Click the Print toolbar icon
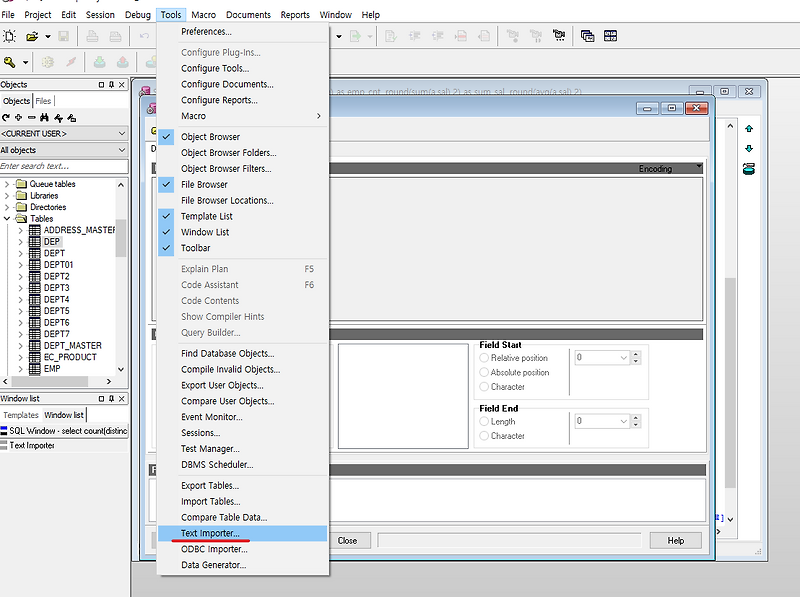 point(91,36)
